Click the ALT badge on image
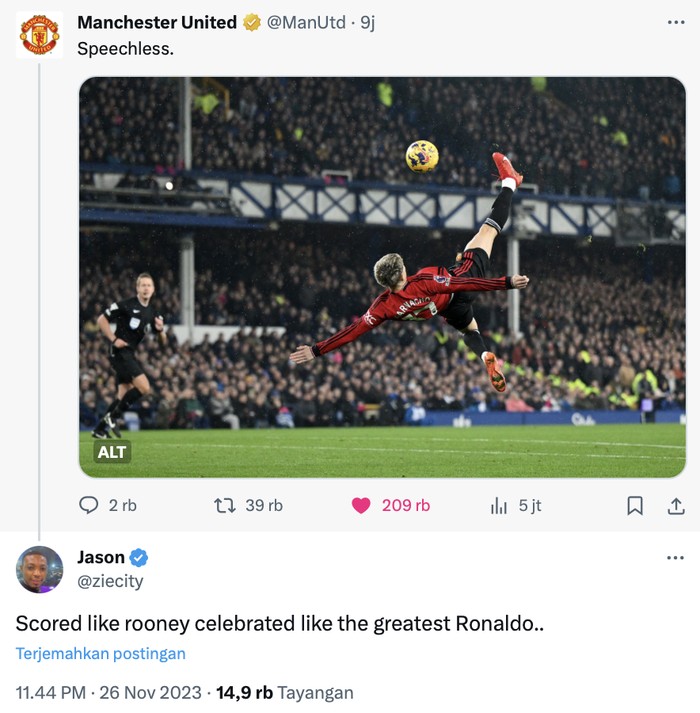700x713 pixels. click(x=112, y=452)
